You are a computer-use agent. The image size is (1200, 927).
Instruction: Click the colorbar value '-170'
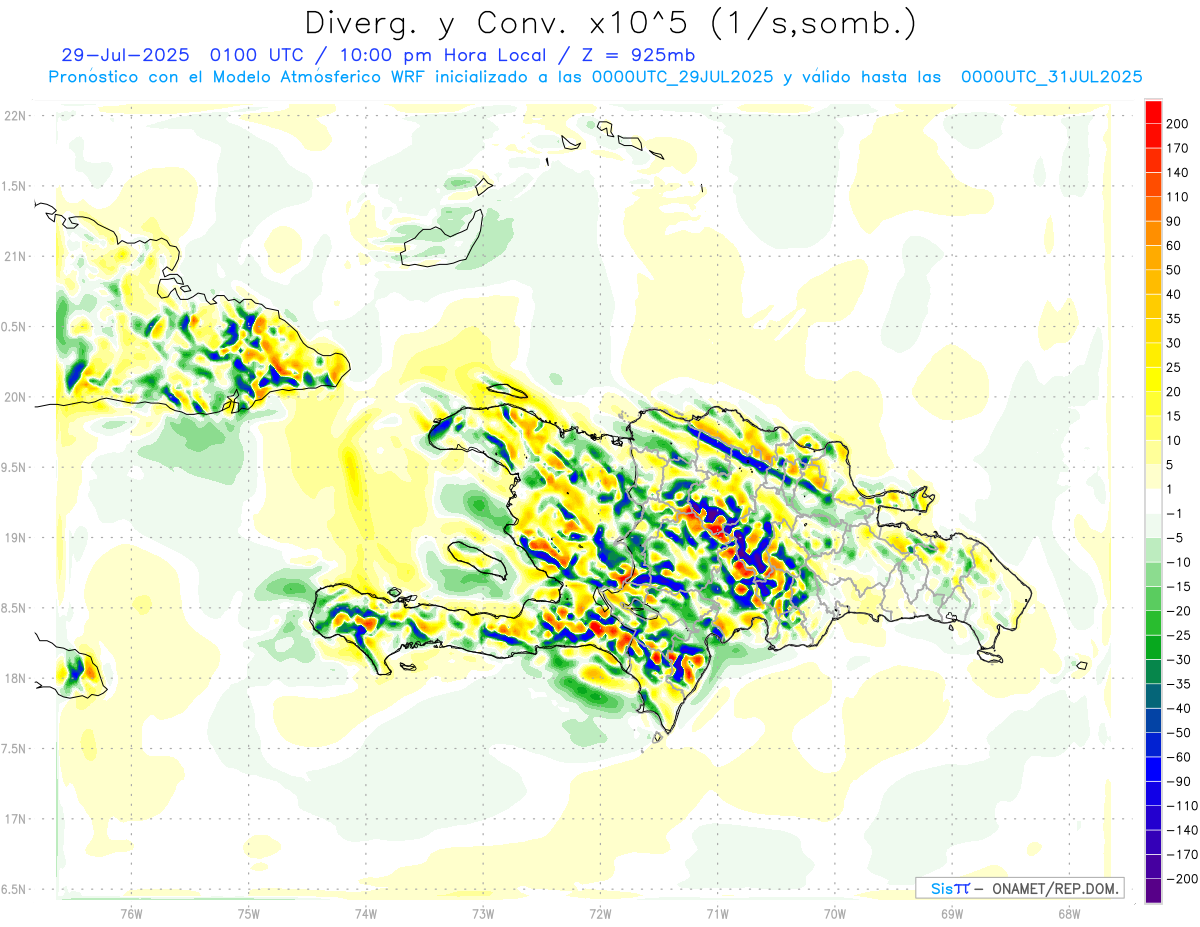[x=1184, y=854]
